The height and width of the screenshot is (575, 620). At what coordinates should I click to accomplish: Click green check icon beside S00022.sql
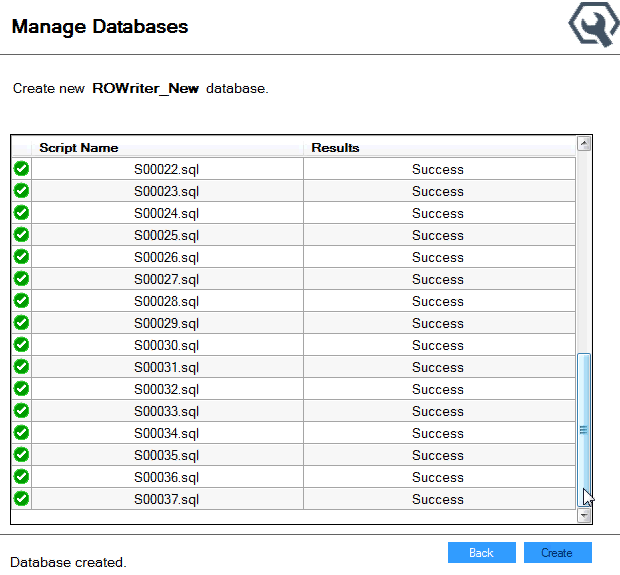21,169
